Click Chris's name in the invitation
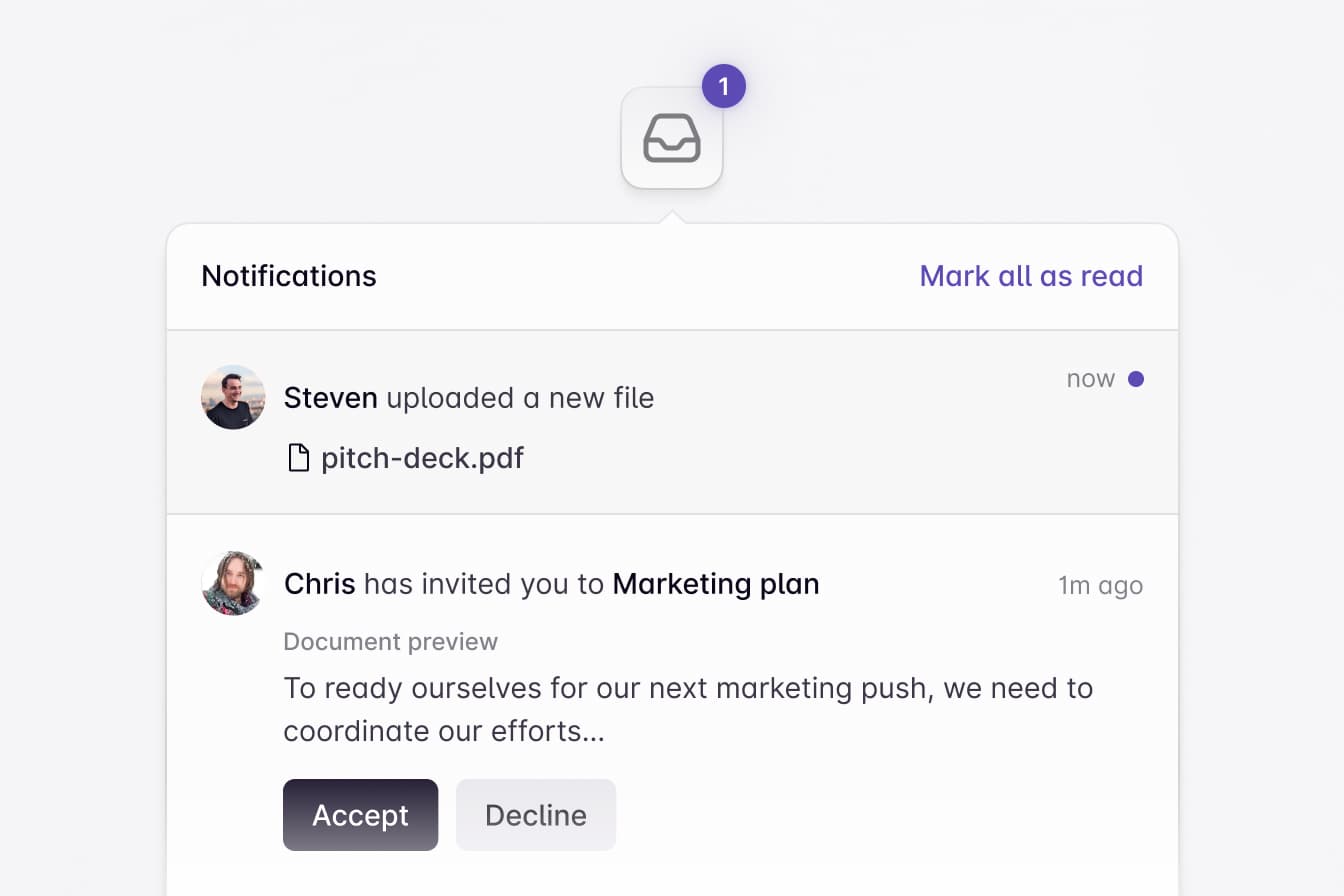Viewport: 1344px width, 896px height. [x=319, y=584]
